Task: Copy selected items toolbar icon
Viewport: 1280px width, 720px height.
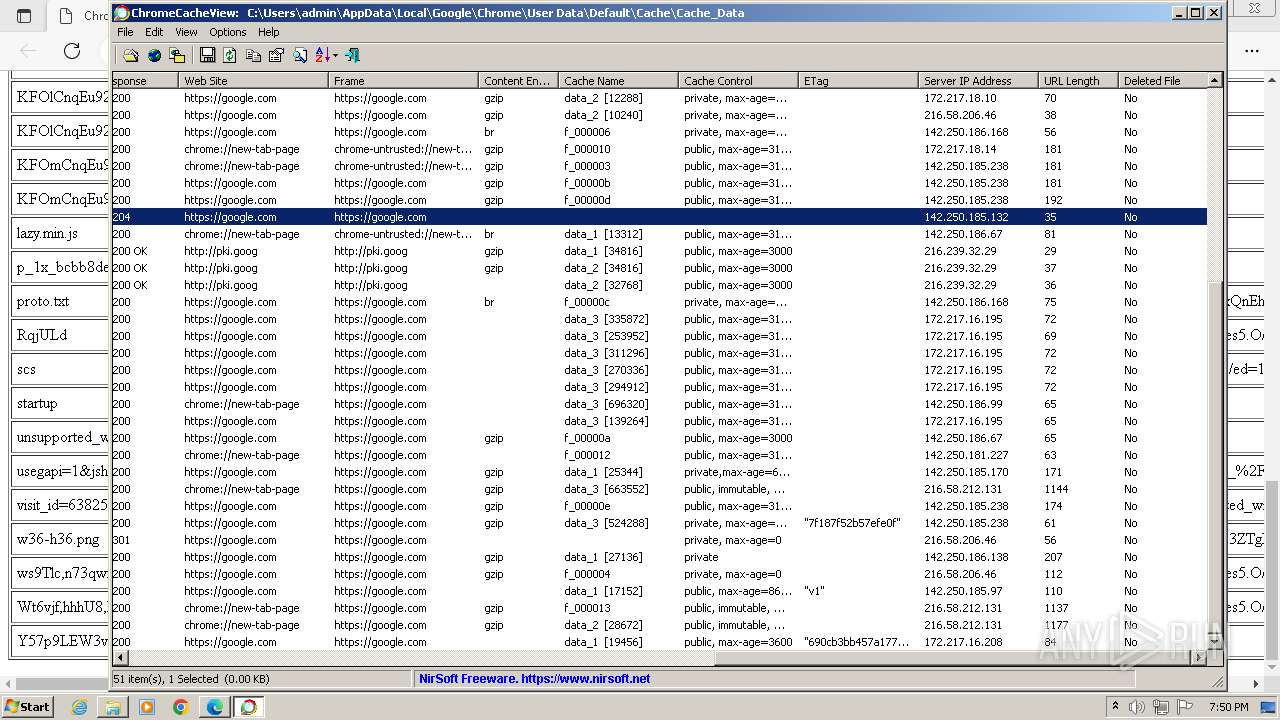Action: [253, 55]
